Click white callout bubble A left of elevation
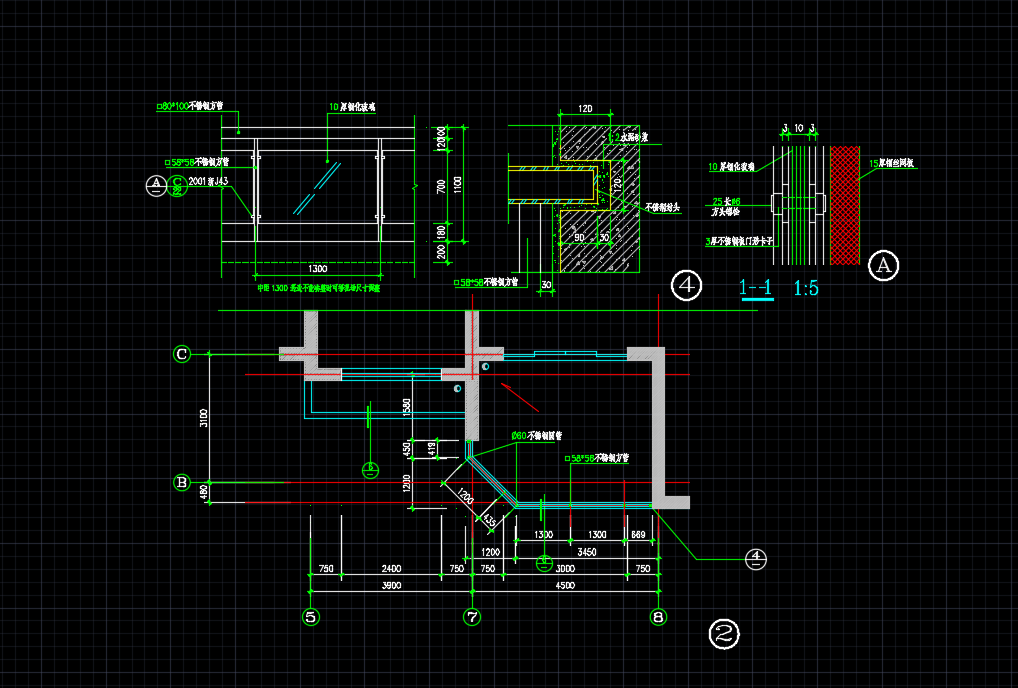Screen dimensions: 1018x688 point(156,186)
